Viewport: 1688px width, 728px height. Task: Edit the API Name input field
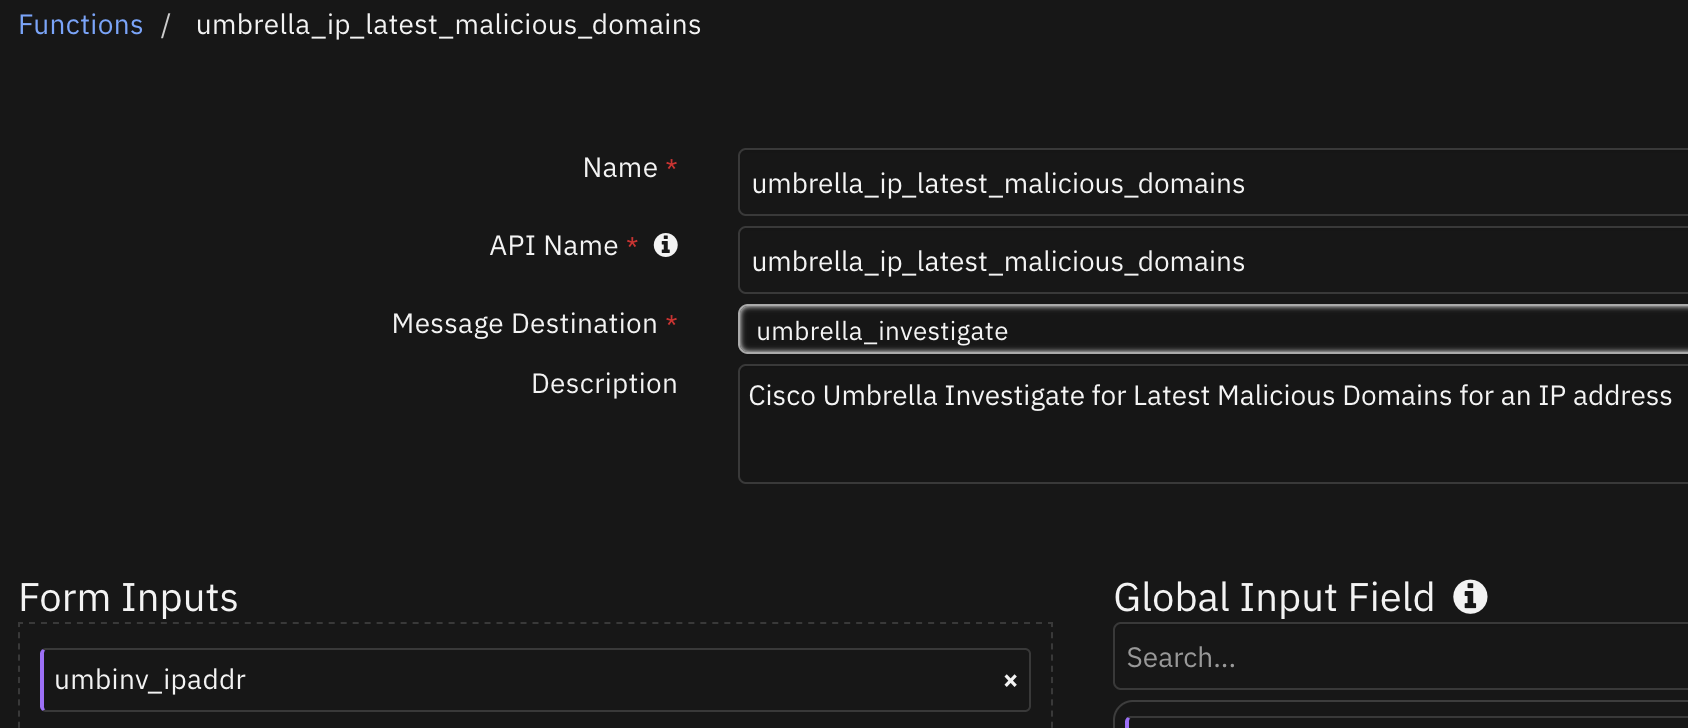point(1212,261)
